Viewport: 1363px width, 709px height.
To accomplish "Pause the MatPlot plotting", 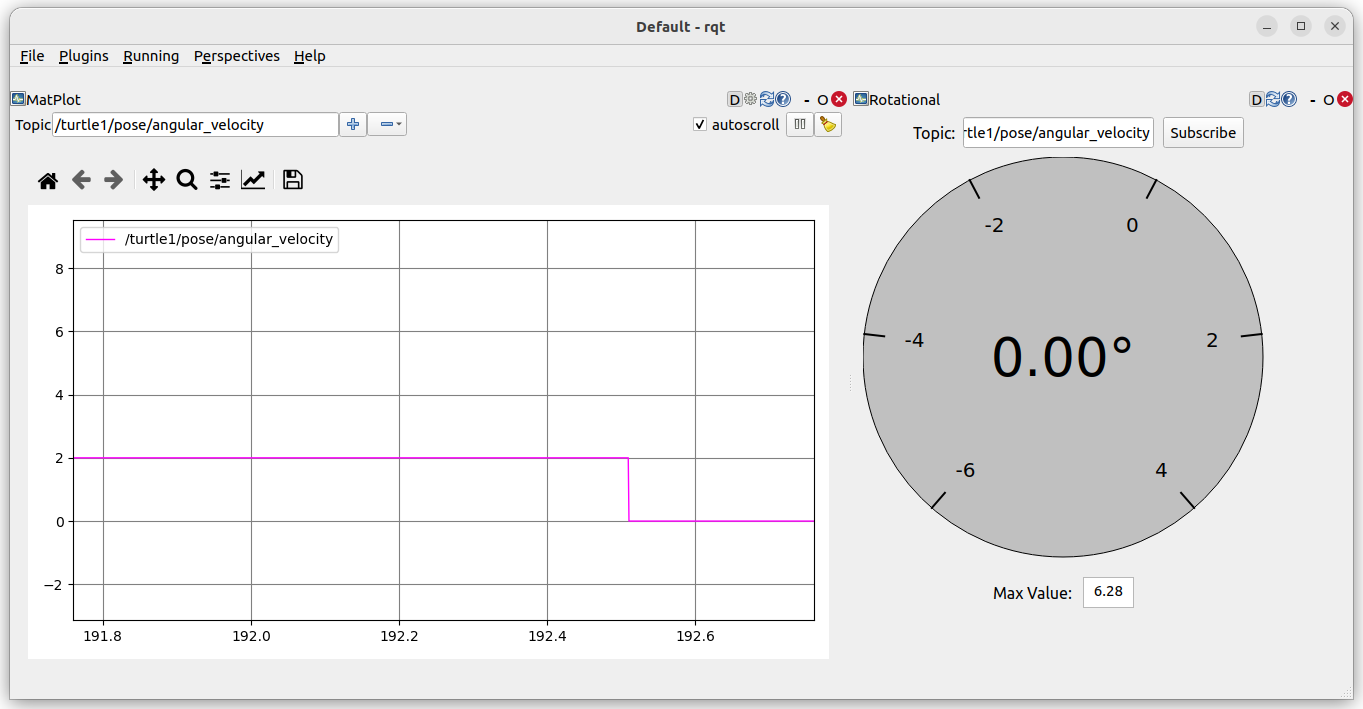I will [799, 124].
